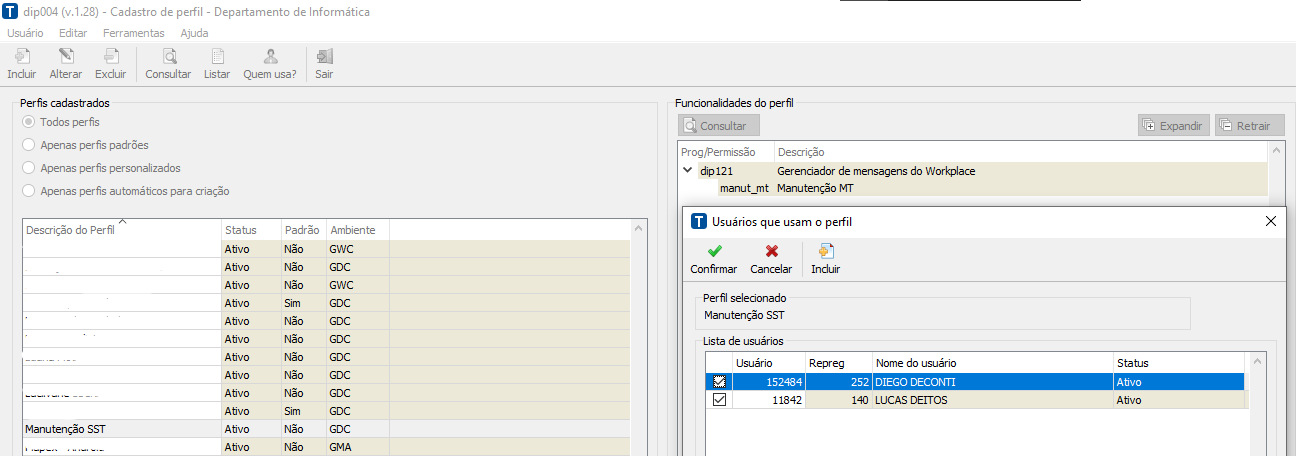This screenshot has height=456, width=1296.
Task: Click the Alterar toolbar icon
Action: point(66,58)
